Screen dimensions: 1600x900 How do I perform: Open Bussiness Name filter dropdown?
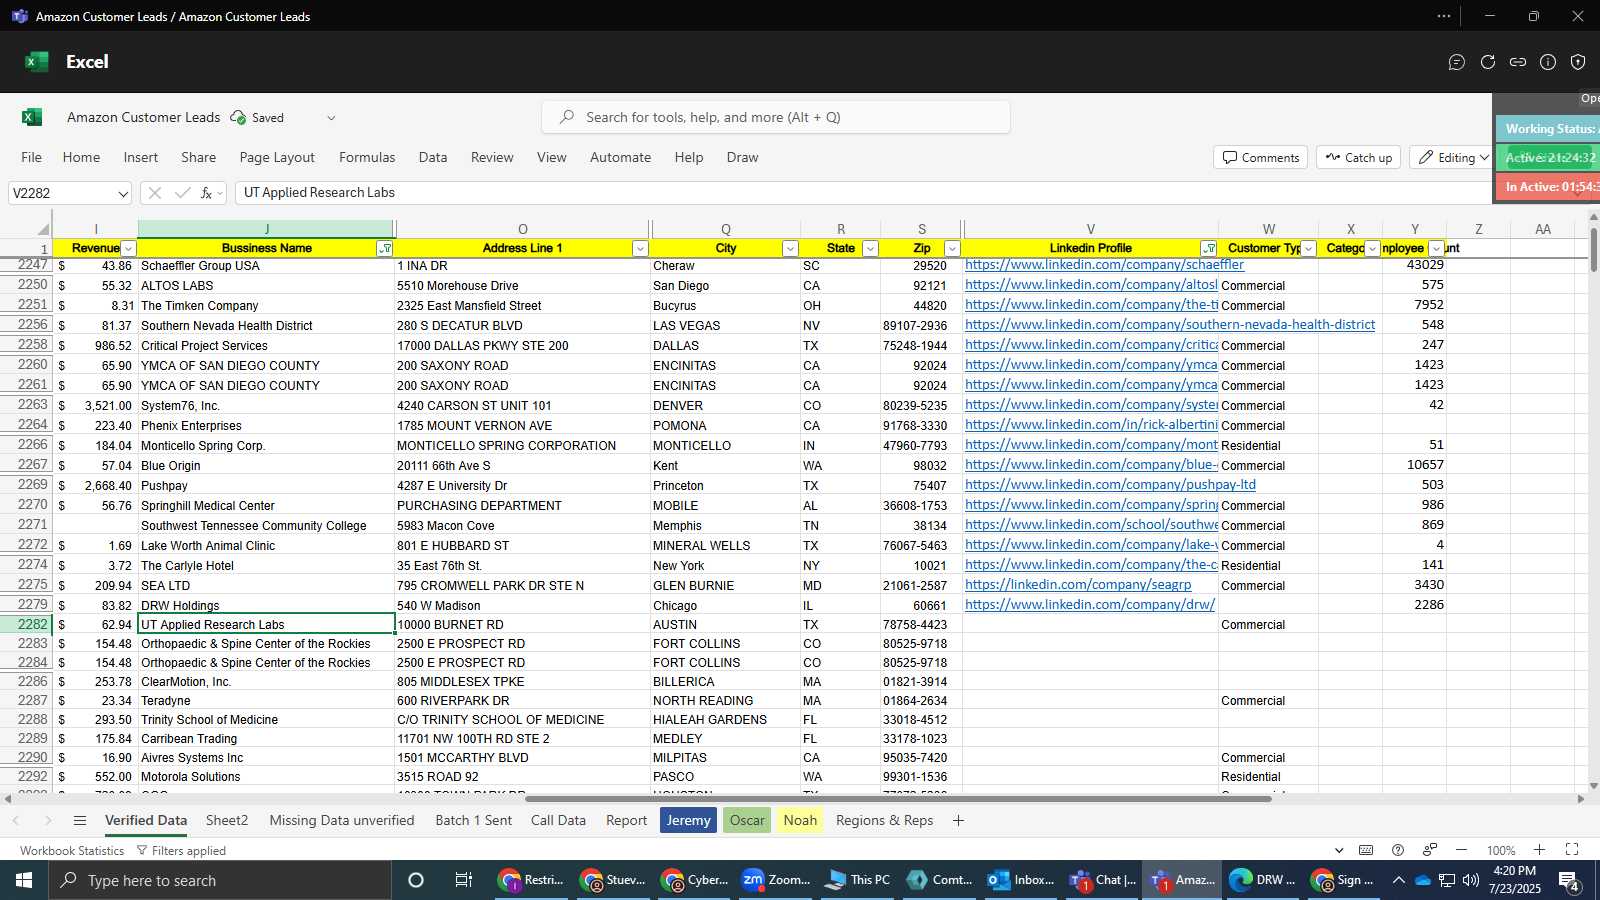point(385,249)
